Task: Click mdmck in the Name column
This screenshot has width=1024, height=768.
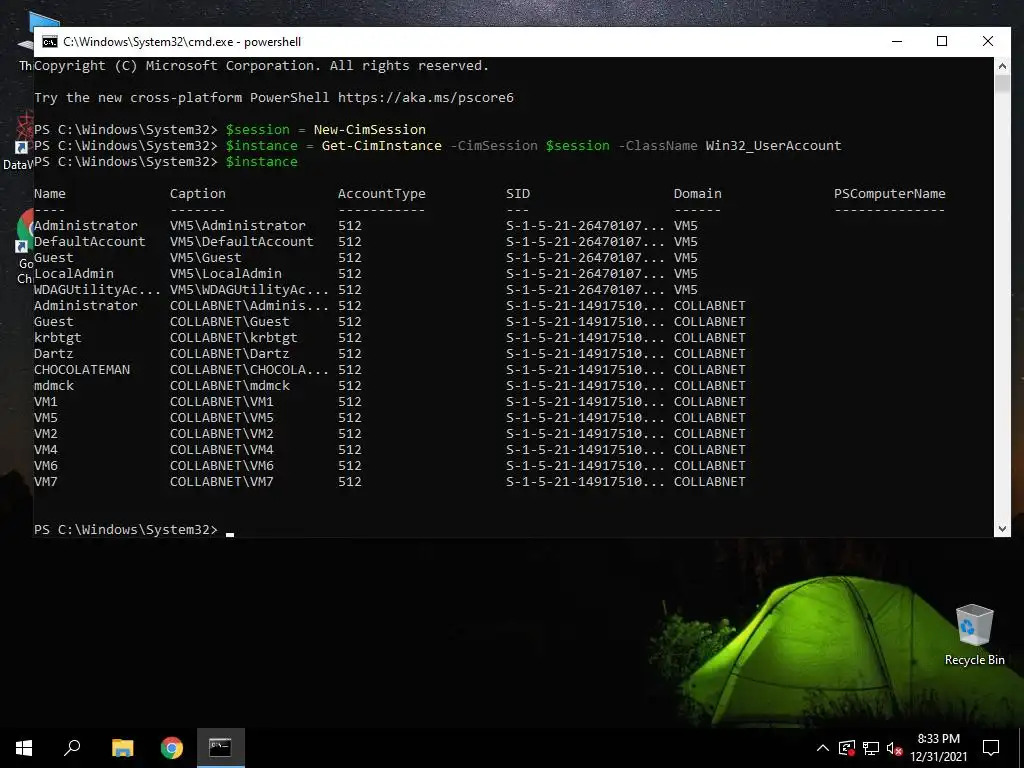Action: [54, 386]
